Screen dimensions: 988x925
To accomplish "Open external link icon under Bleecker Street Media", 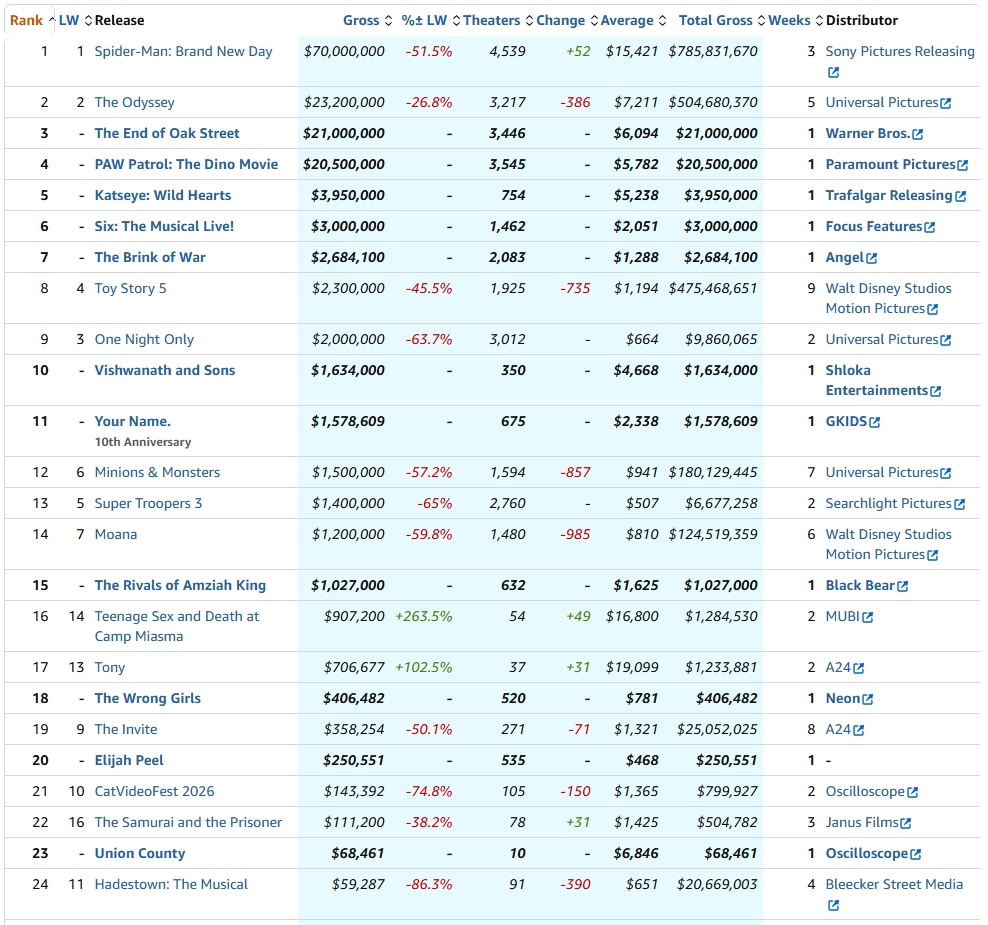I will pyautogui.click(x=833, y=905).
